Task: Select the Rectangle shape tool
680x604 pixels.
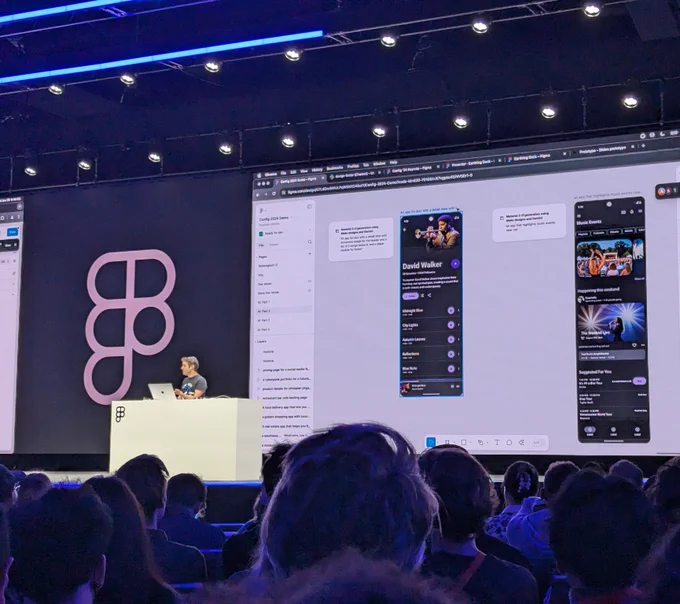Action: pos(464,442)
